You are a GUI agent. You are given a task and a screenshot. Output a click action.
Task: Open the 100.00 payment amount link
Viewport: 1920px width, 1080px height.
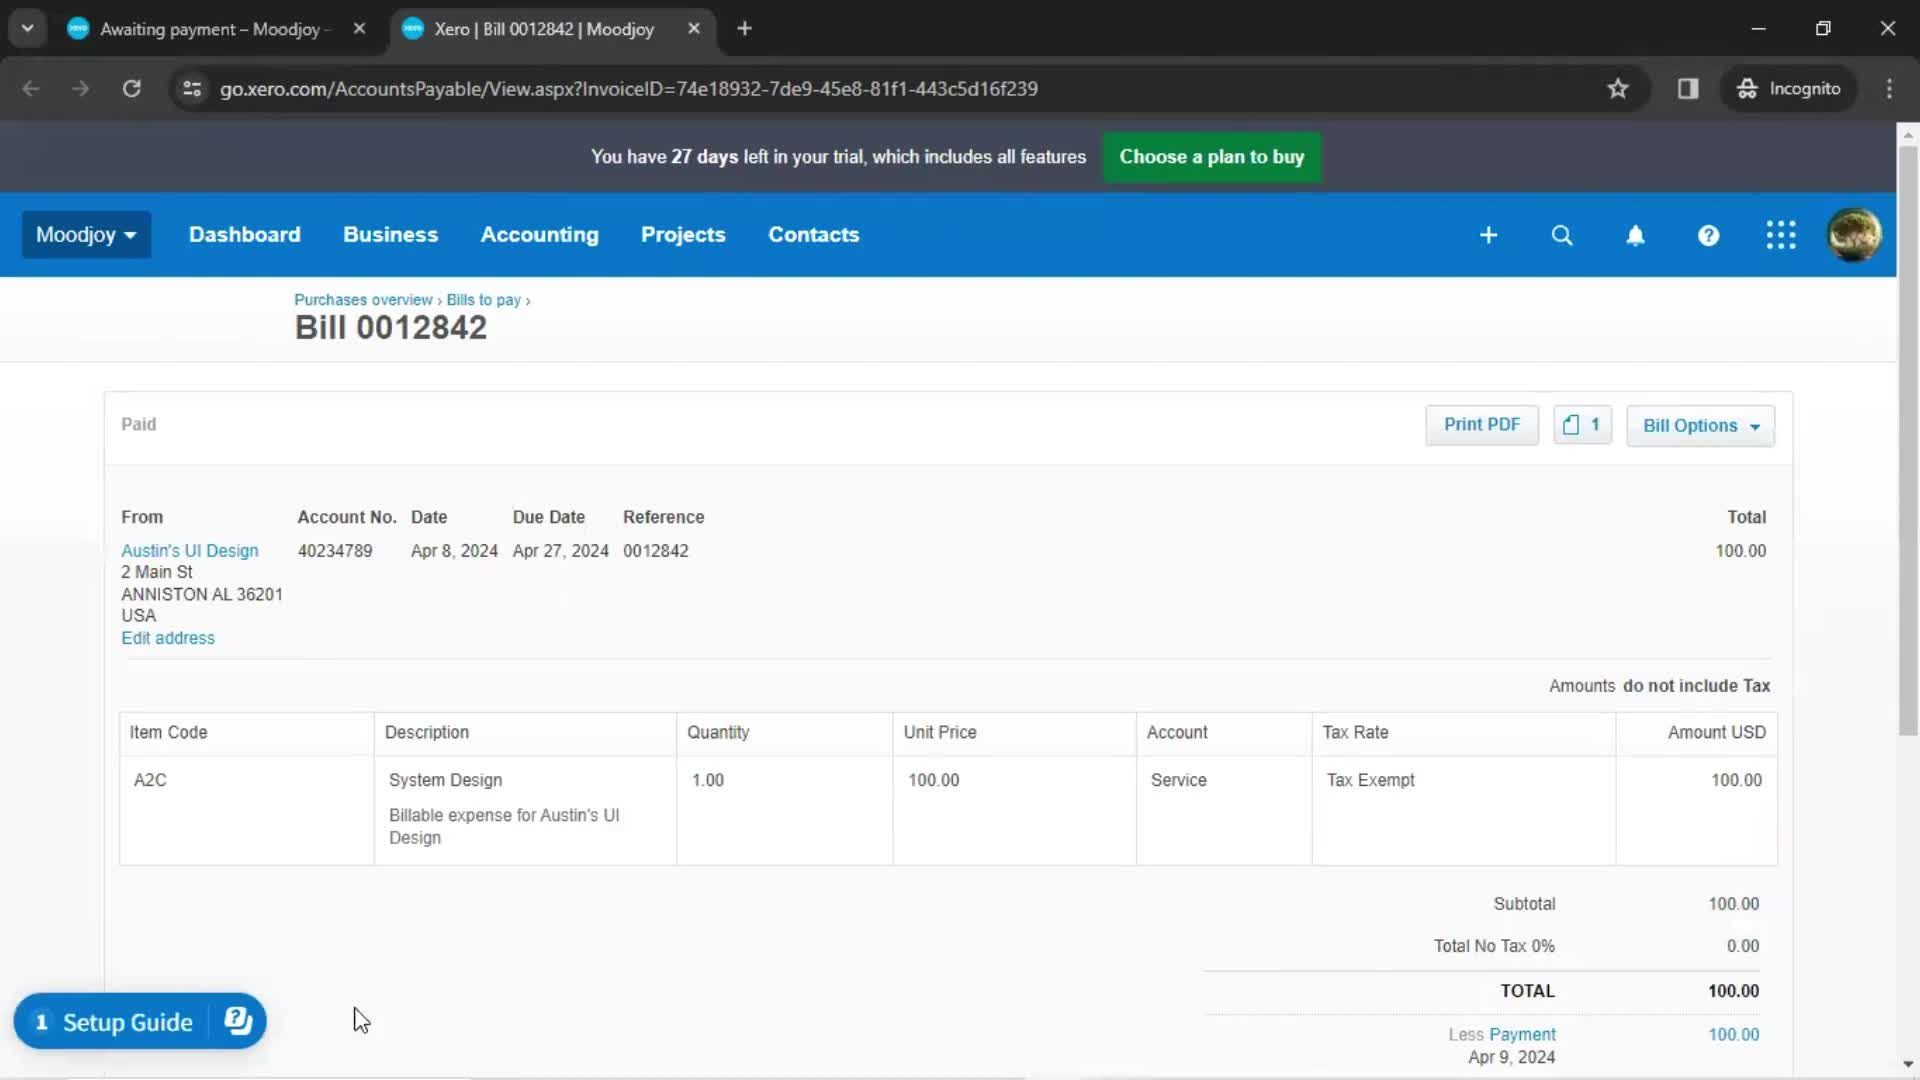[1733, 1035]
